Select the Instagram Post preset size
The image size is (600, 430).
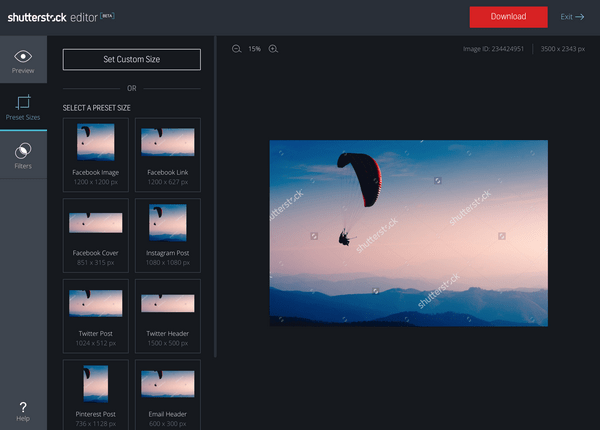168,233
